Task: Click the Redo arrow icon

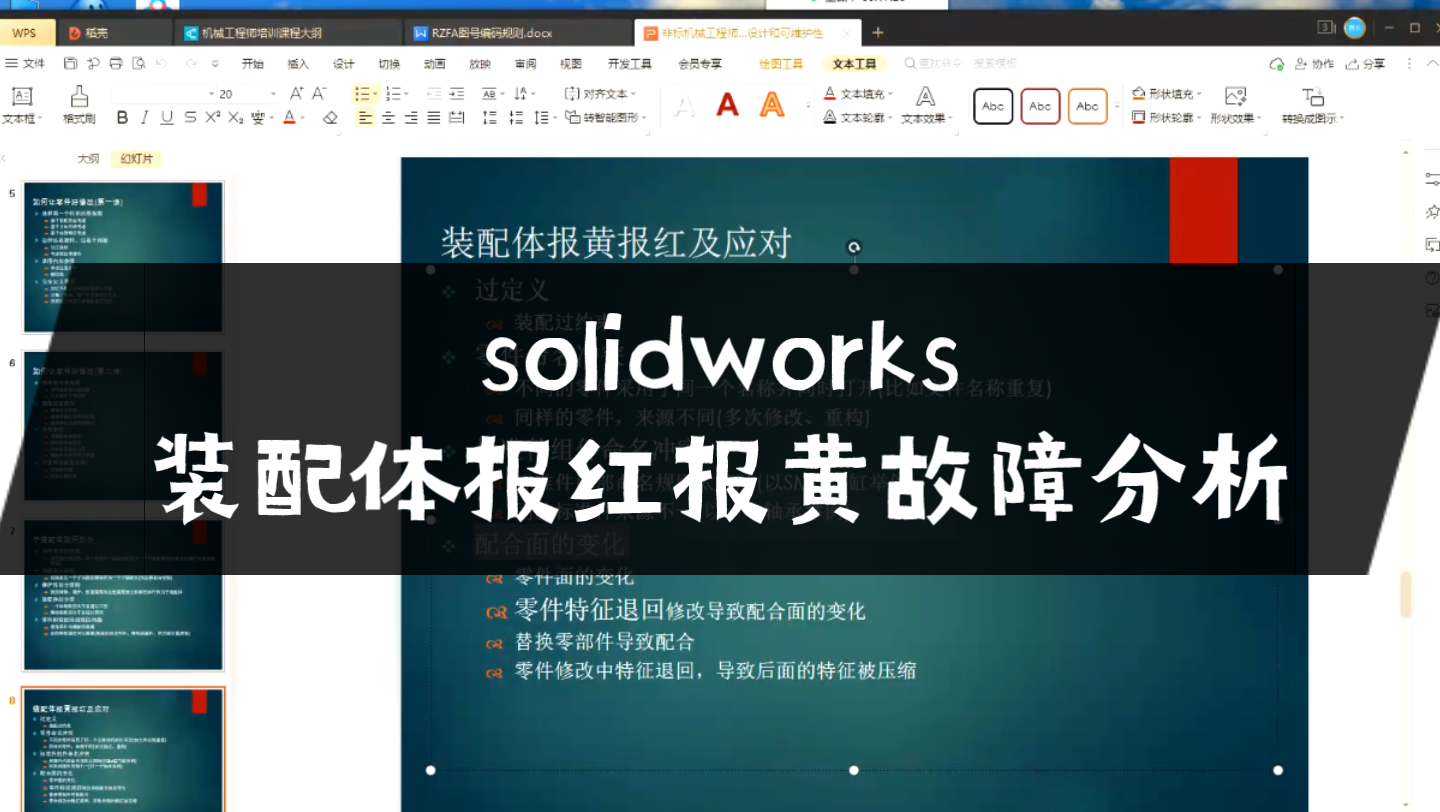Action: [x=190, y=64]
